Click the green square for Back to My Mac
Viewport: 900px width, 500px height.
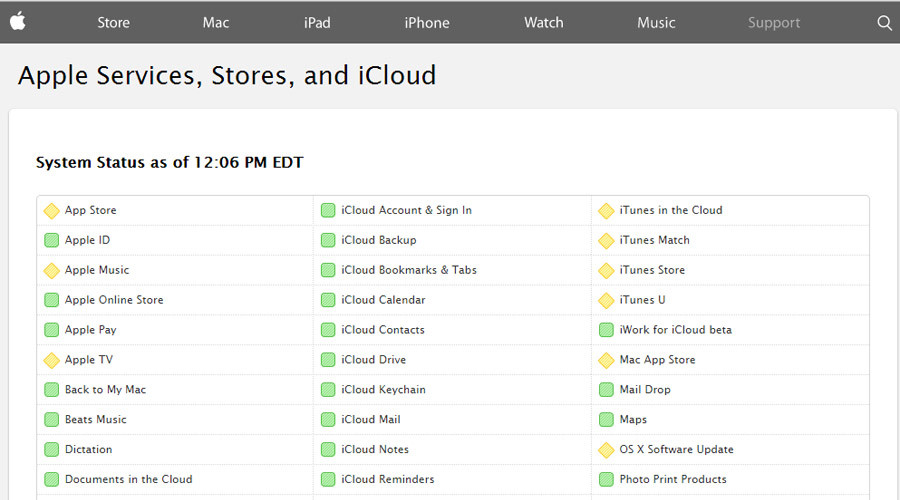point(52,389)
